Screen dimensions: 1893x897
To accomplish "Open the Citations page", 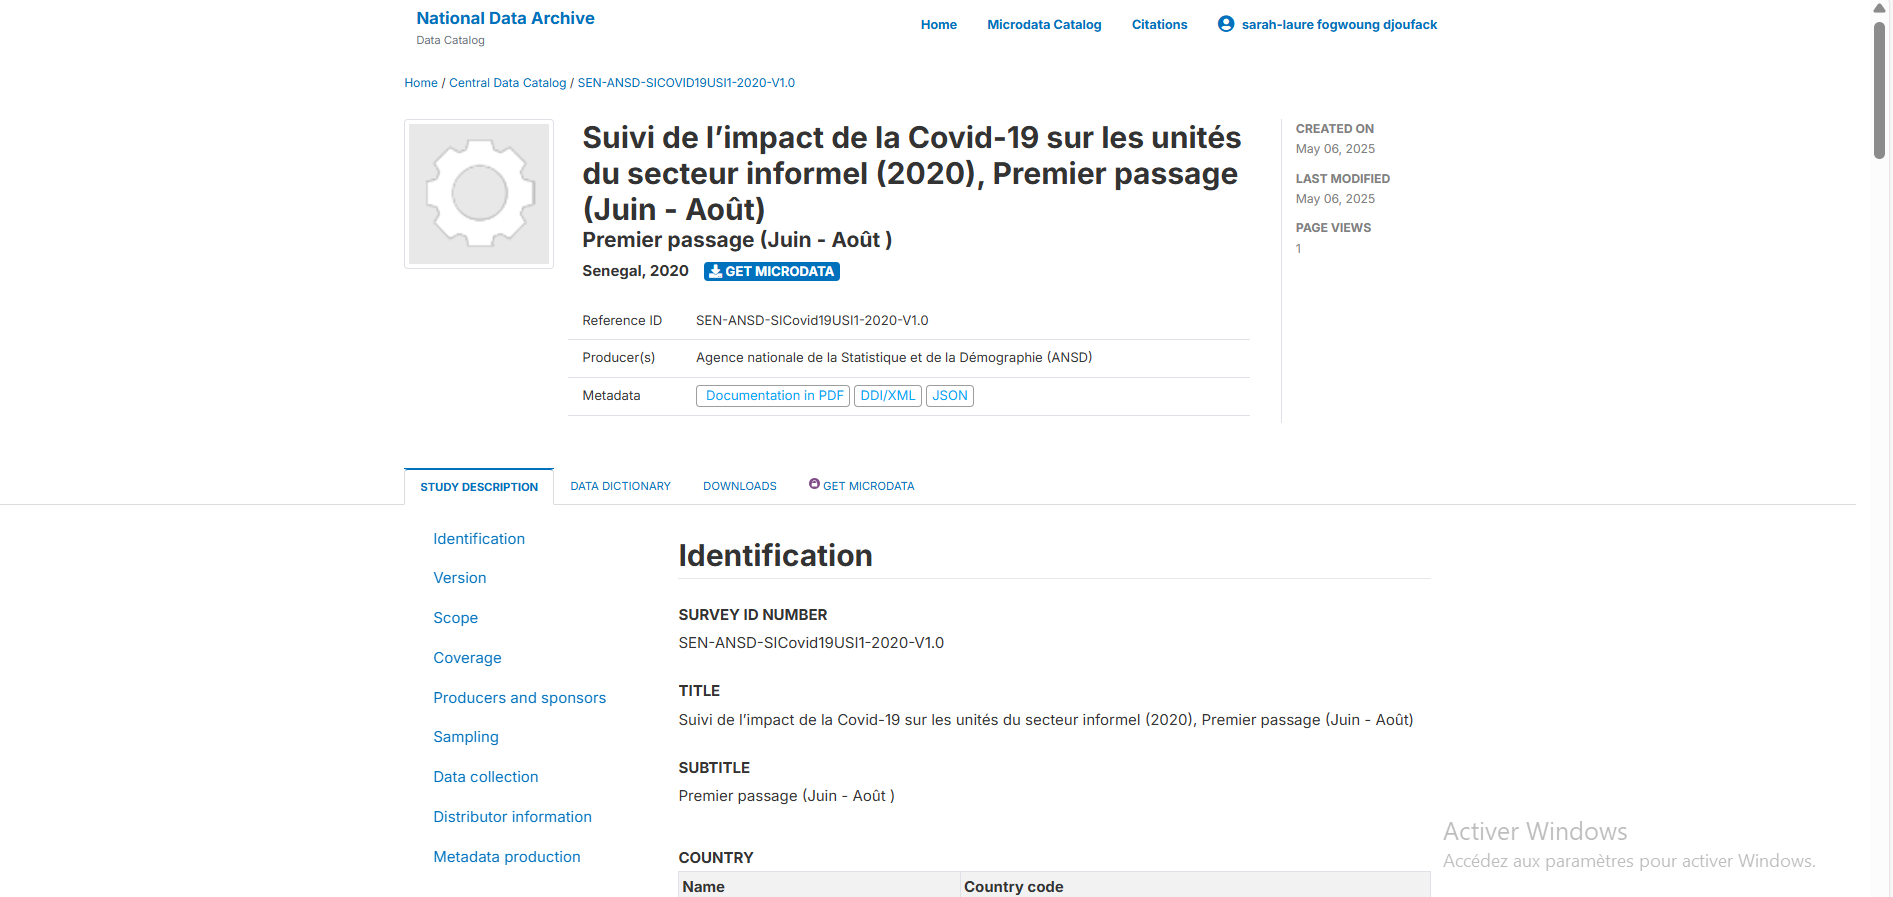I will point(1159,25).
